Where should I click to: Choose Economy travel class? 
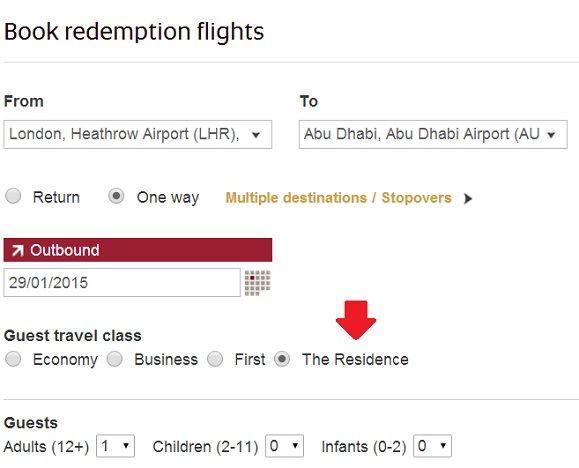13,359
